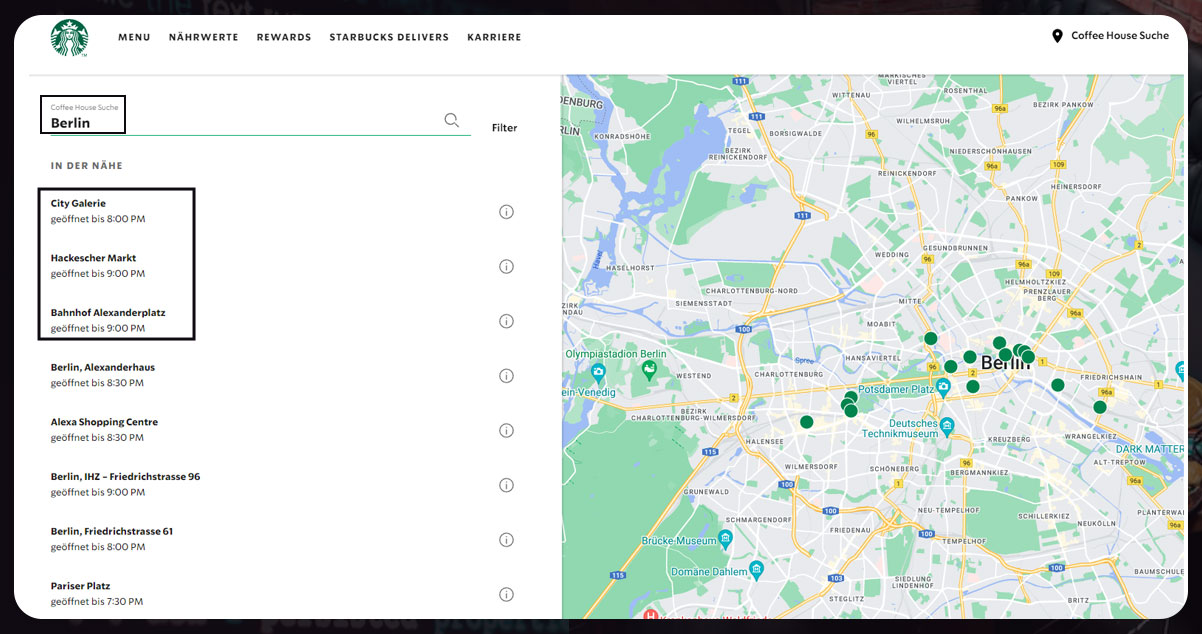
Task: Open the KARRIERE page
Action: point(494,37)
